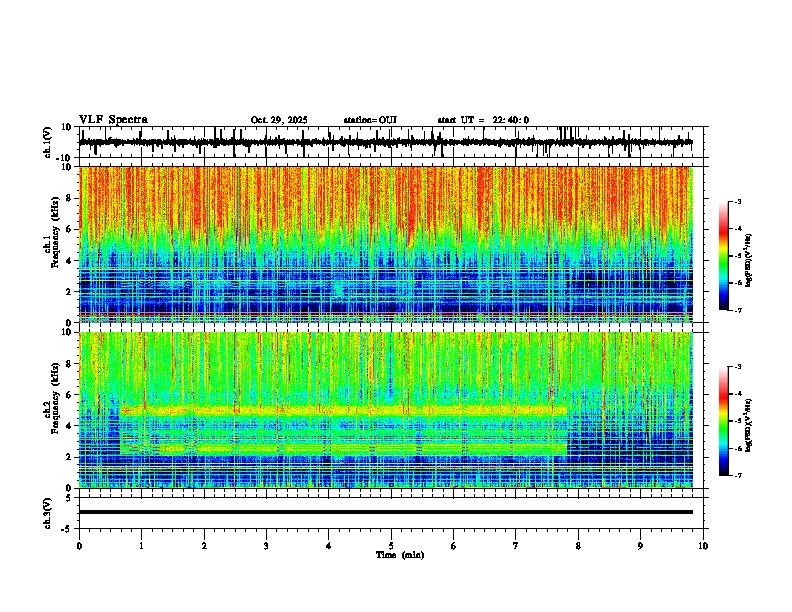792x612 pixels.
Task: Click the 5 kHz emission band in ch.2 spectrogram
Action: pos(343,411)
